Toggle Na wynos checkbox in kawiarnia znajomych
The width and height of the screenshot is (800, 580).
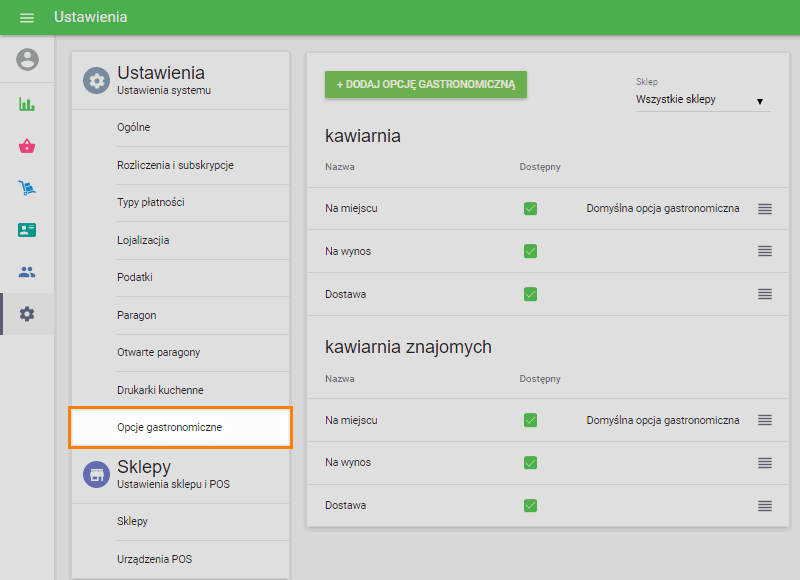[x=530, y=463]
